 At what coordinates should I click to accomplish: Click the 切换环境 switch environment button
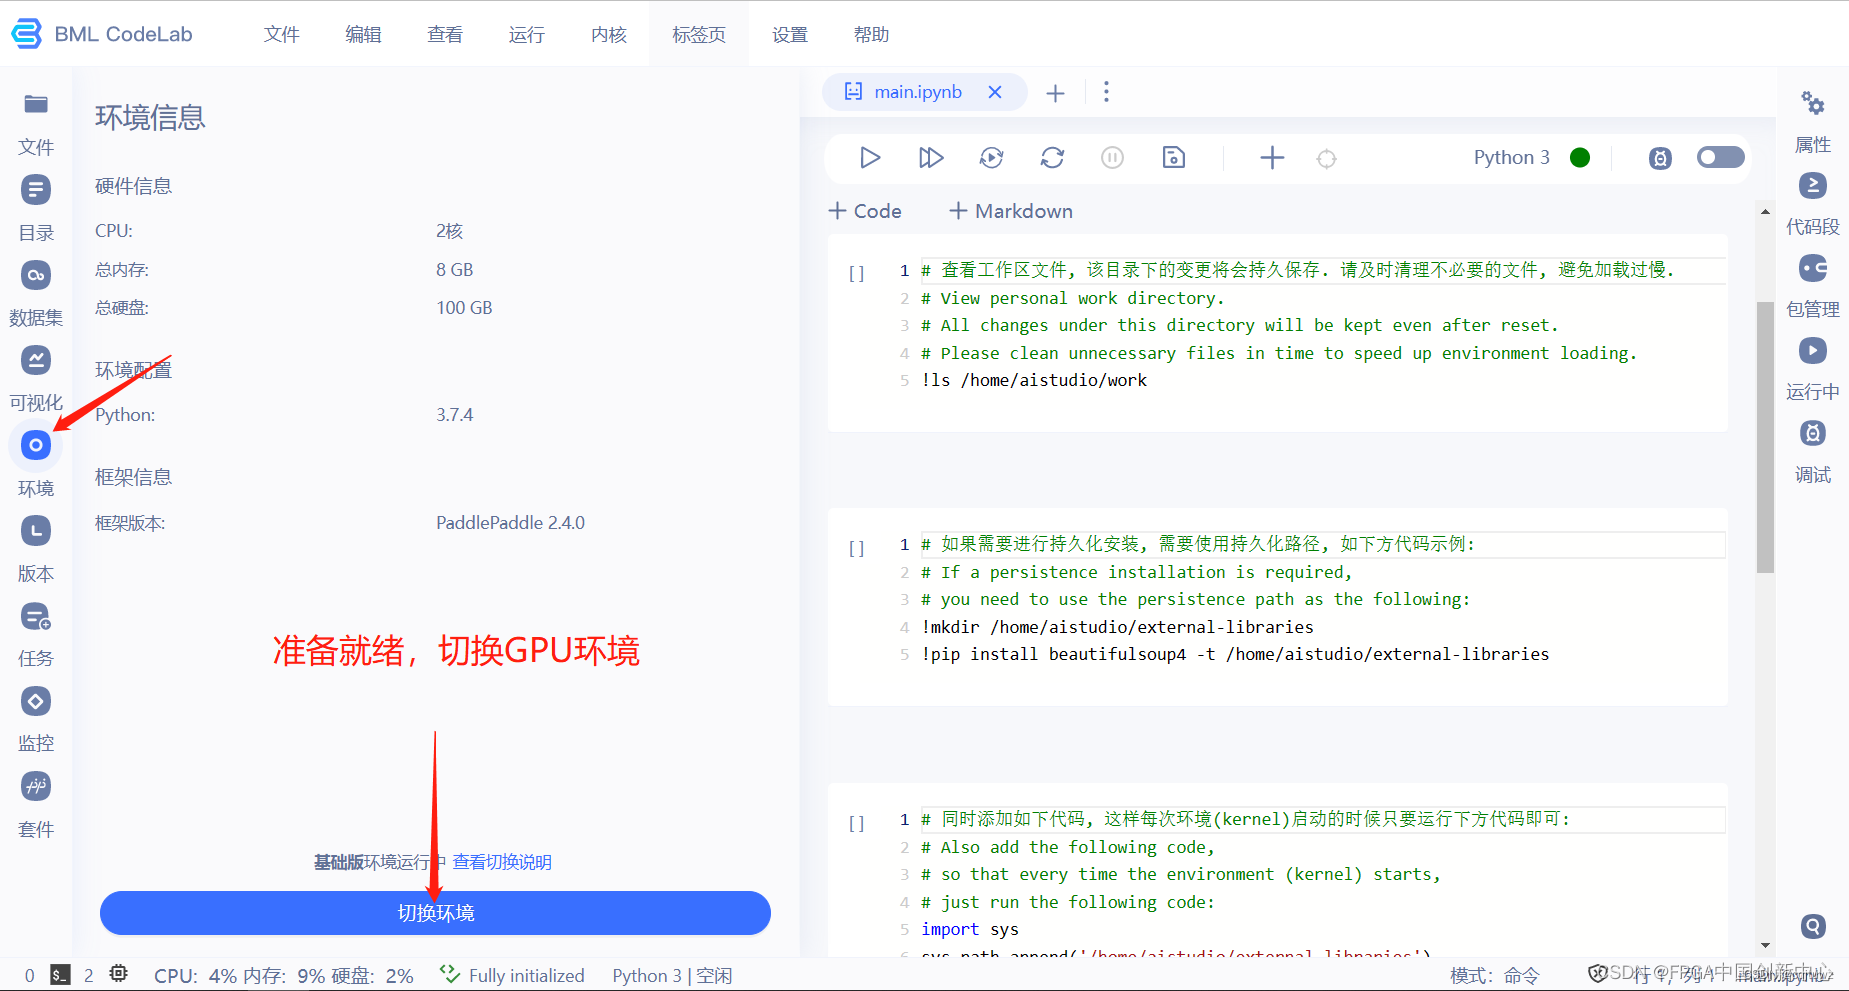(x=435, y=913)
